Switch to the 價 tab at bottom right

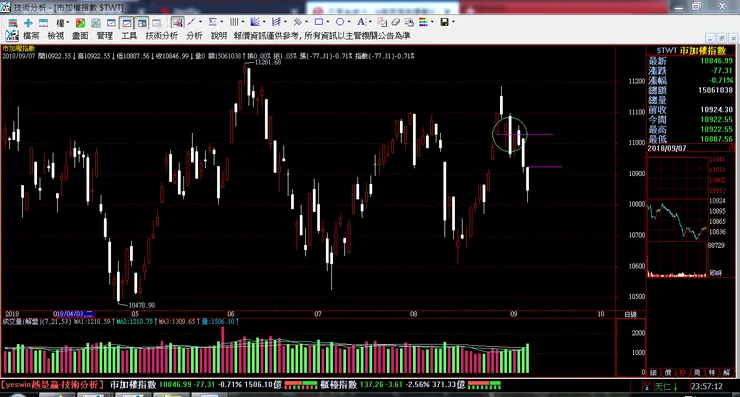coord(668,372)
